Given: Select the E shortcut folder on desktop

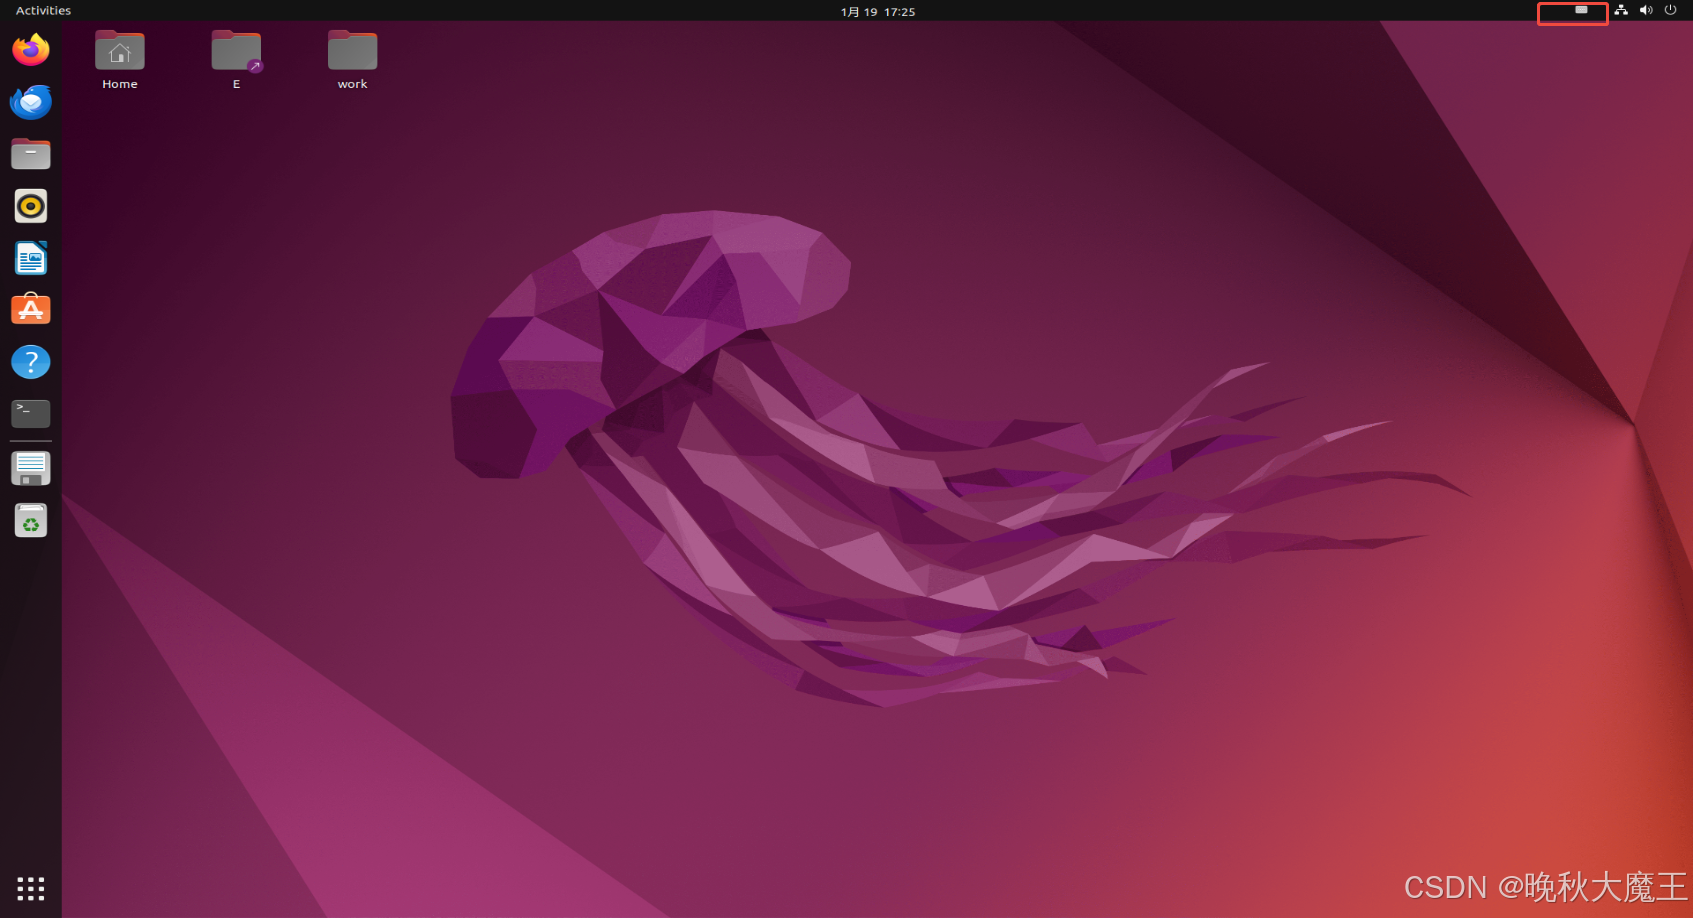Looking at the screenshot, I should coord(236,60).
